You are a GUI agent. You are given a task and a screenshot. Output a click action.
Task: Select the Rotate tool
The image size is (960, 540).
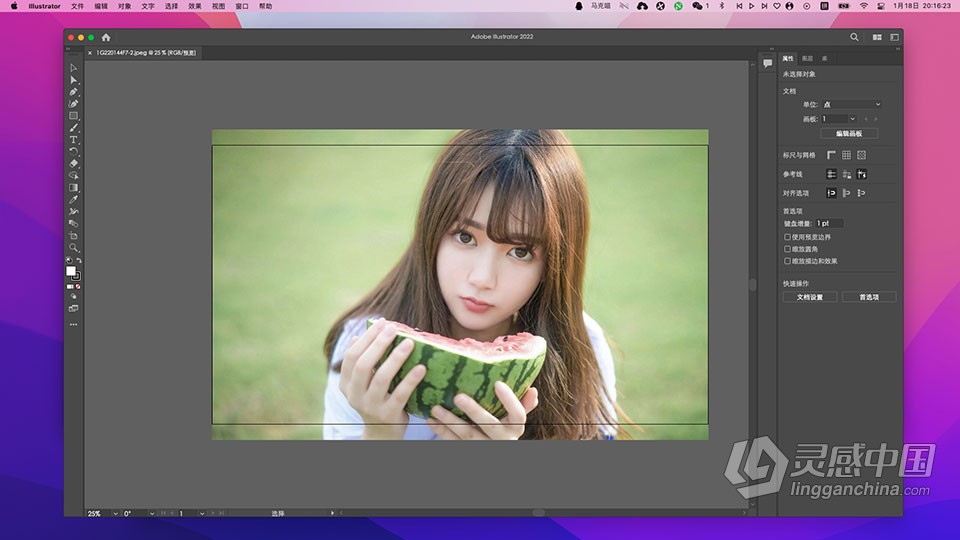(73, 152)
